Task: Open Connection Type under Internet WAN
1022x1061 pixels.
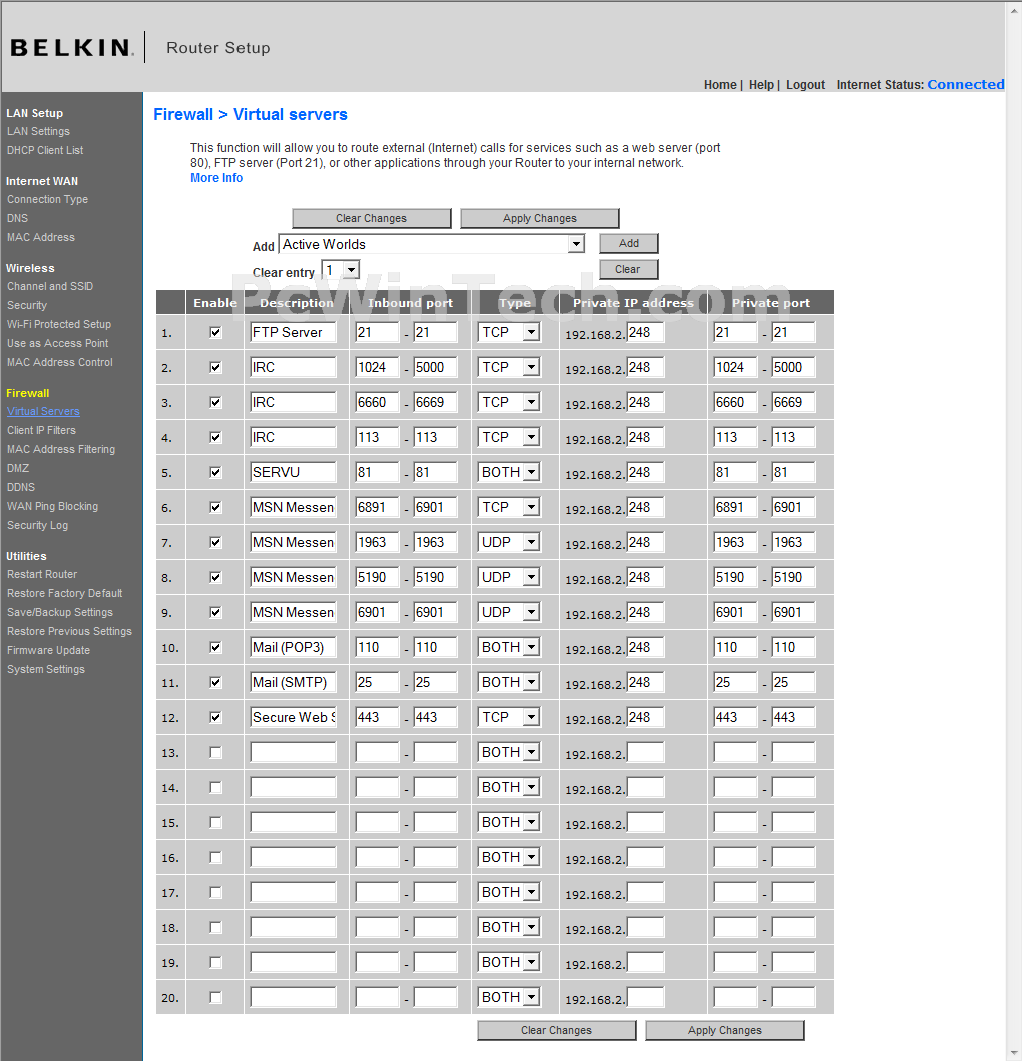Action: (x=47, y=200)
